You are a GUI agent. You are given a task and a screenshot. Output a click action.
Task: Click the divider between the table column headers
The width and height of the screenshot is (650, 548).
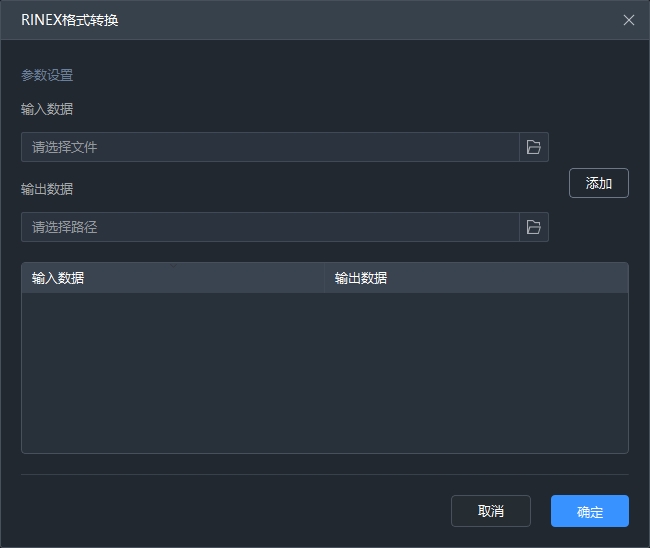(x=324, y=278)
